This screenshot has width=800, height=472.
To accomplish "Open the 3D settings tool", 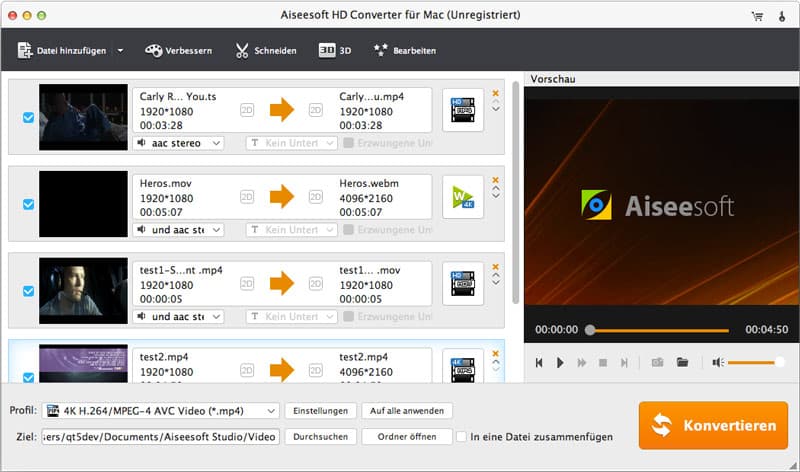I will (x=335, y=51).
